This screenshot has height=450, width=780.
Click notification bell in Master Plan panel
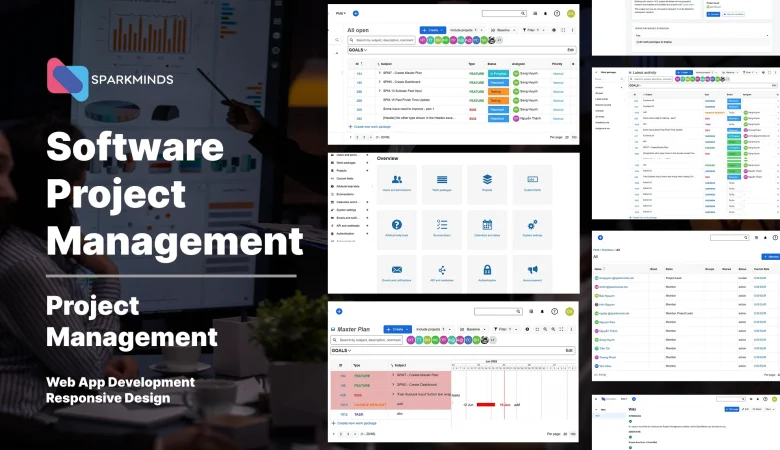(x=543, y=311)
